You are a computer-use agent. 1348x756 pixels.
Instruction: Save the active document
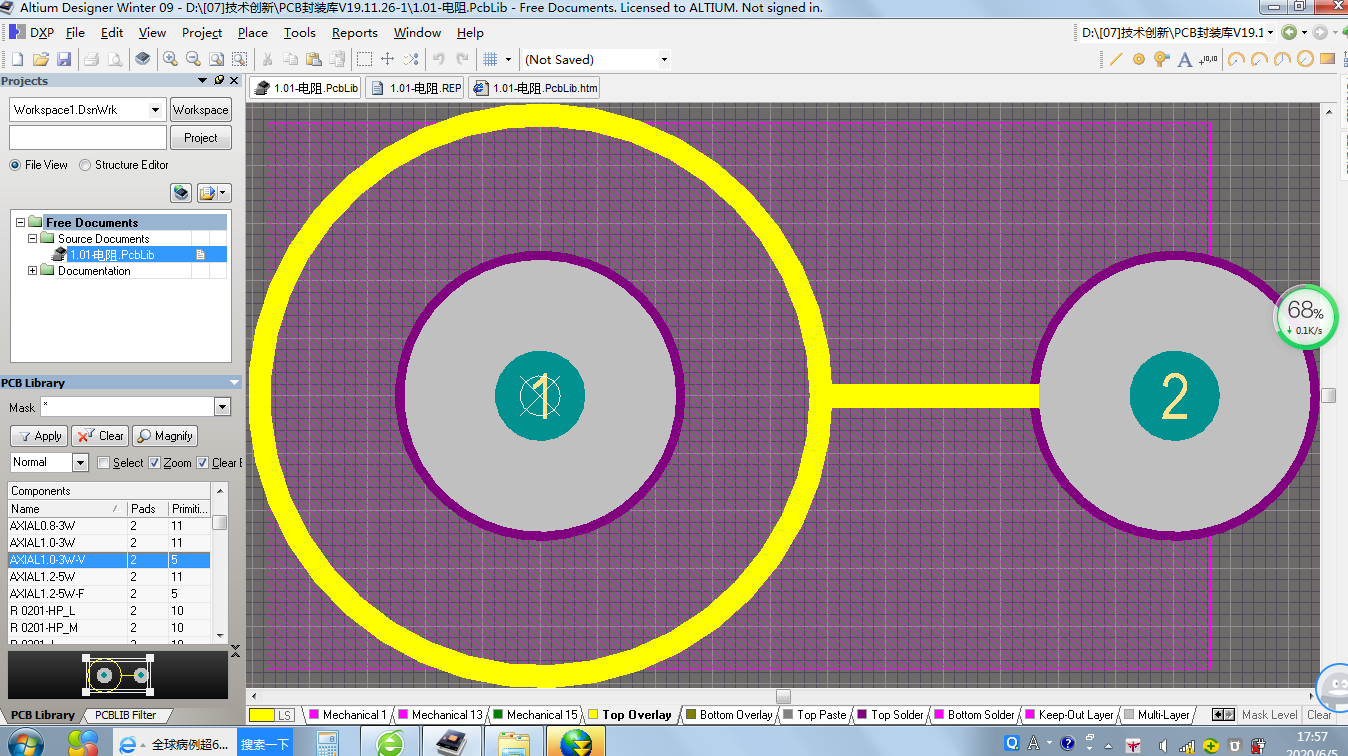pos(64,60)
